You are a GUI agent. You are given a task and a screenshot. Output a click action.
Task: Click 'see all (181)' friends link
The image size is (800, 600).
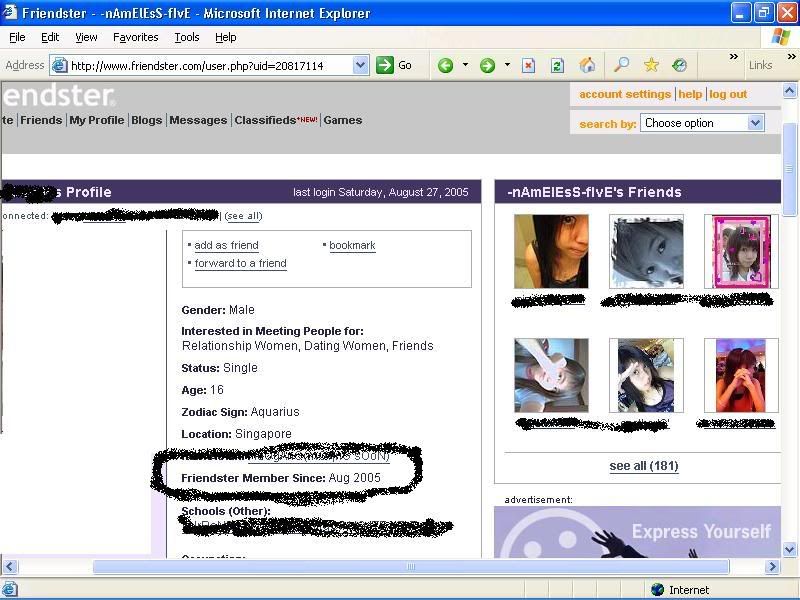[644, 466]
